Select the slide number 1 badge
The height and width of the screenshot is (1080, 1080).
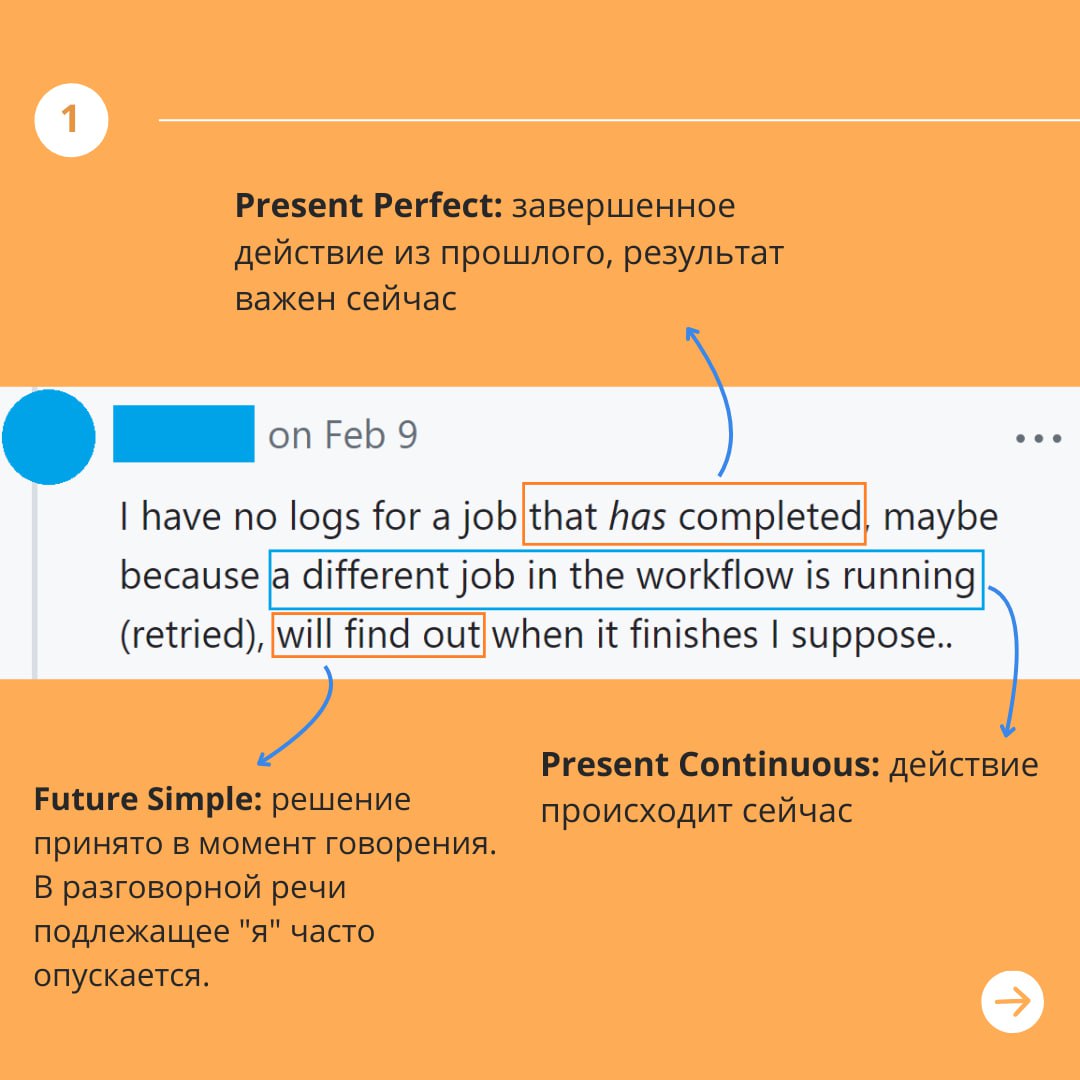click(70, 118)
